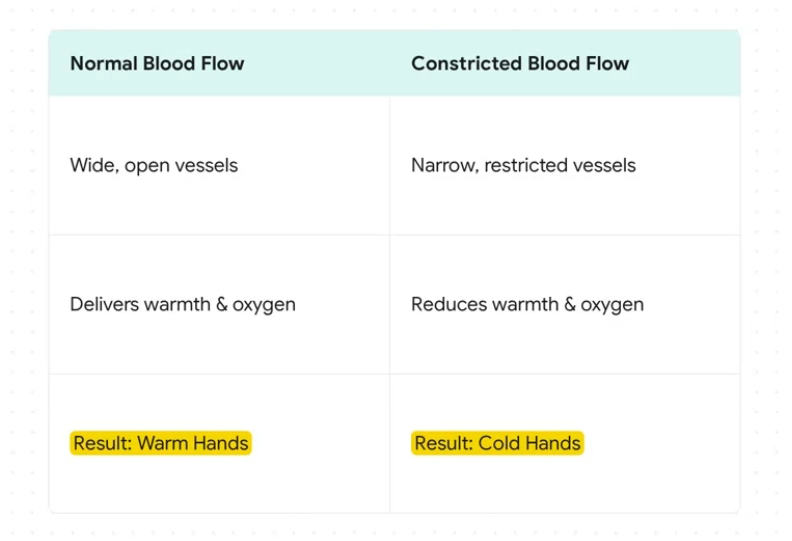Screen dimensions: 792x541
Task: Select the "Reduces warmth & oxygen" text
Action: [x=527, y=304]
